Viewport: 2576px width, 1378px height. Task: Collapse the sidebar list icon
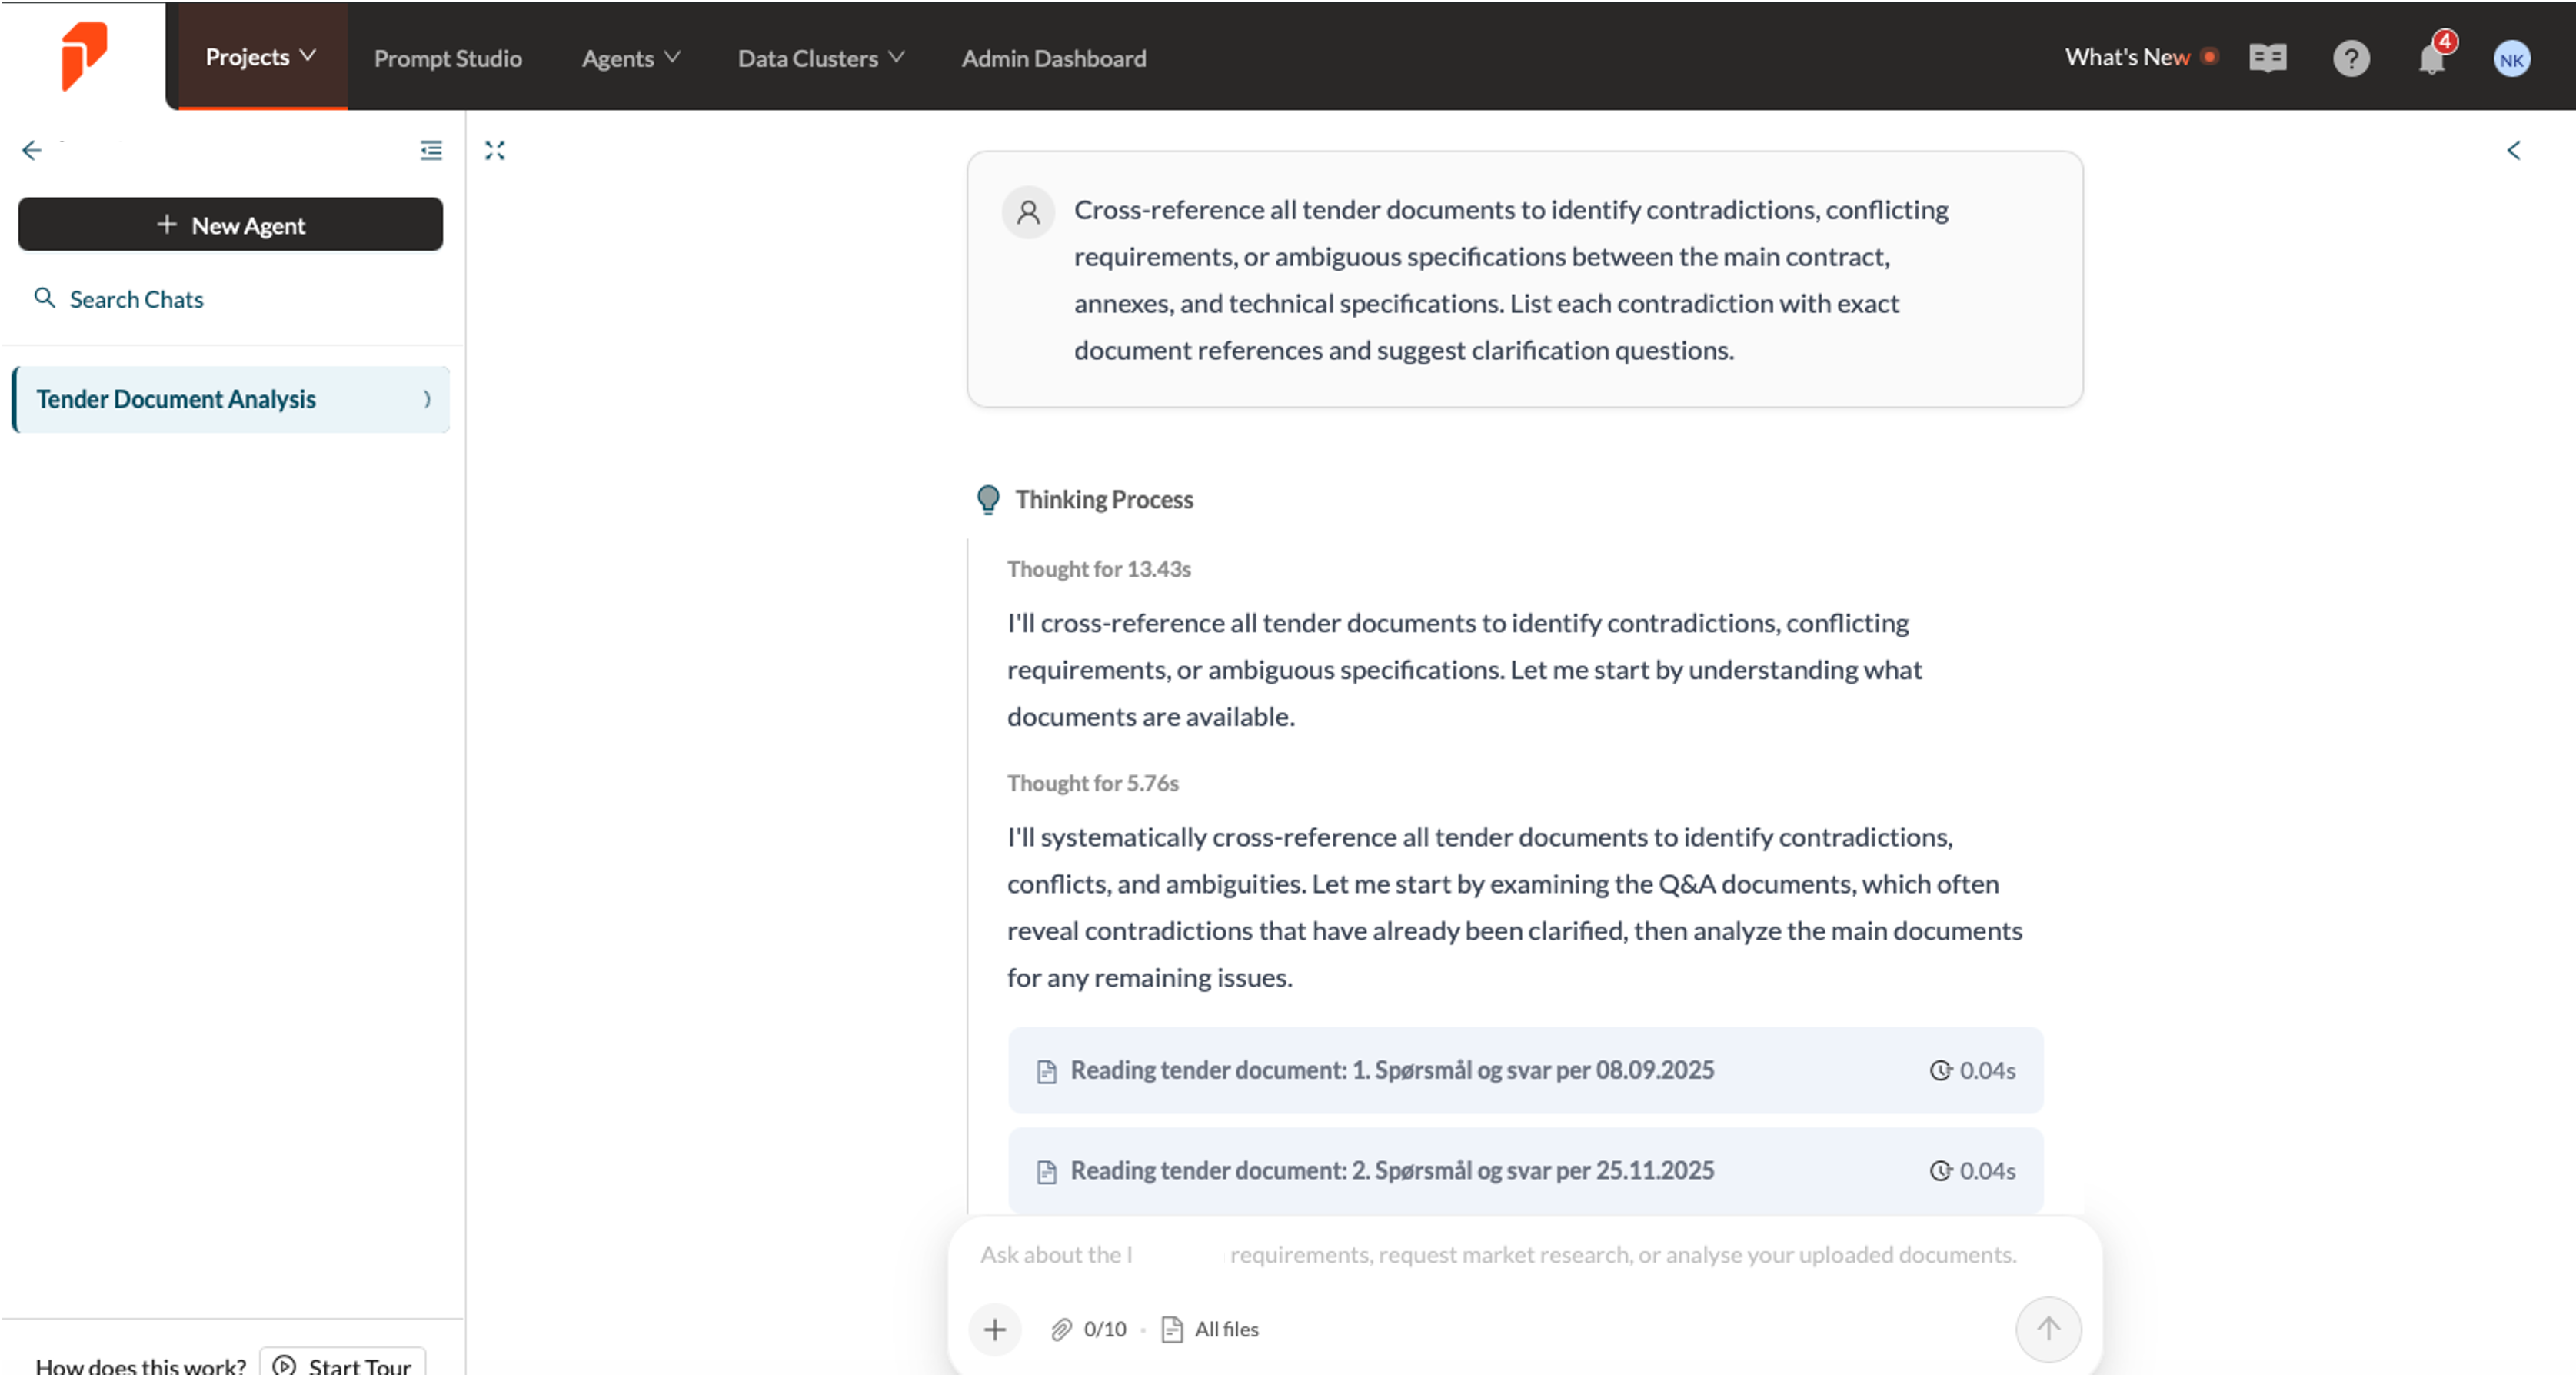pyautogui.click(x=431, y=150)
